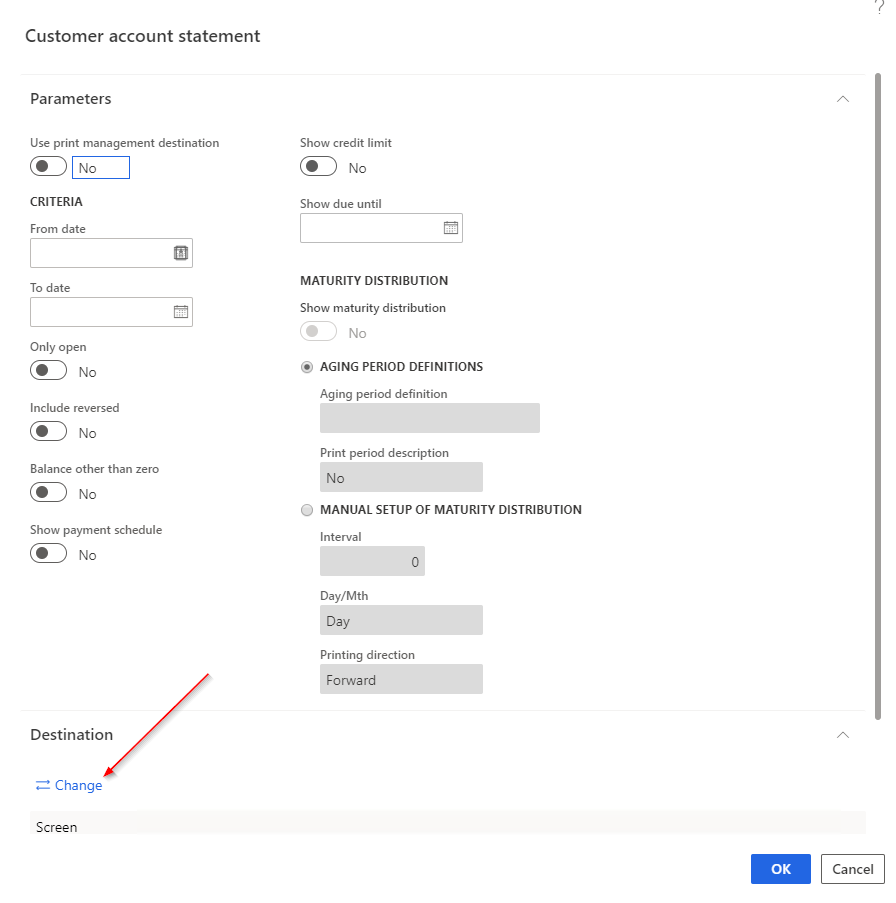The width and height of the screenshot is (896, 903).
Task: Open the To date calendar picker
Action: tap(181, 312)
